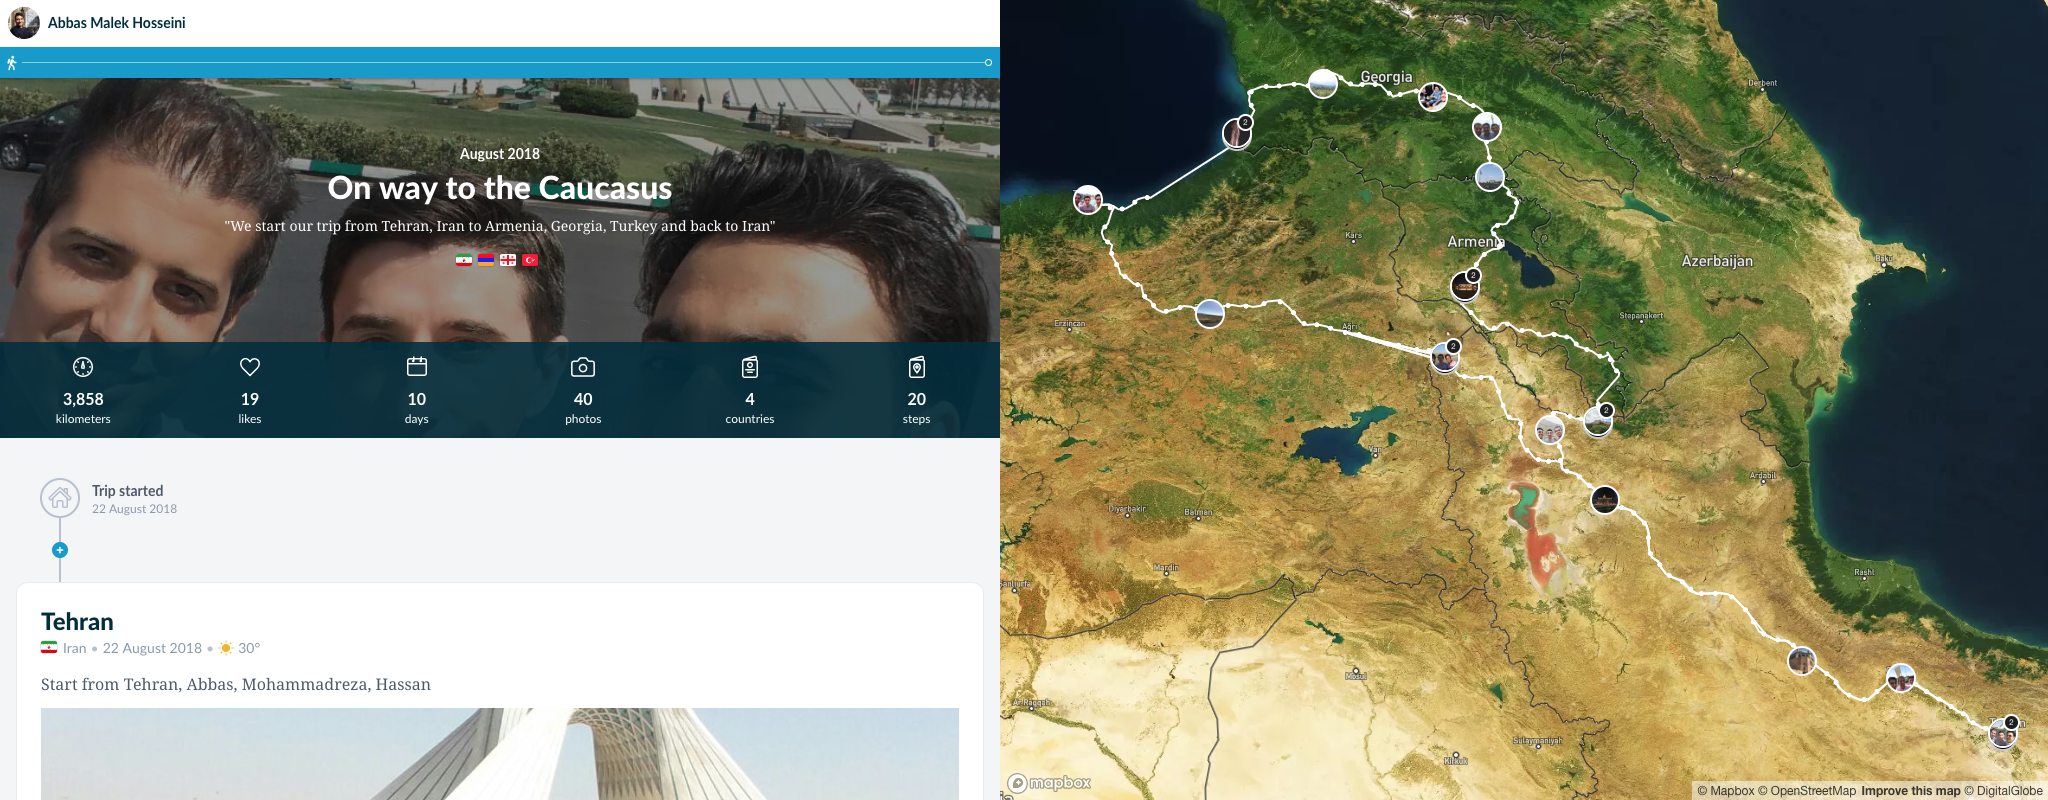2048x800 pixels.
Task: Click the compass kilometers icon
Action: coord(83,367)
